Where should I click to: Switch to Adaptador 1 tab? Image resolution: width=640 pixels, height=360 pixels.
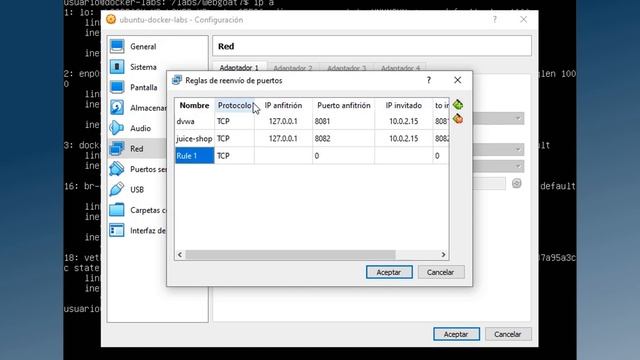(x=239, y=68)
